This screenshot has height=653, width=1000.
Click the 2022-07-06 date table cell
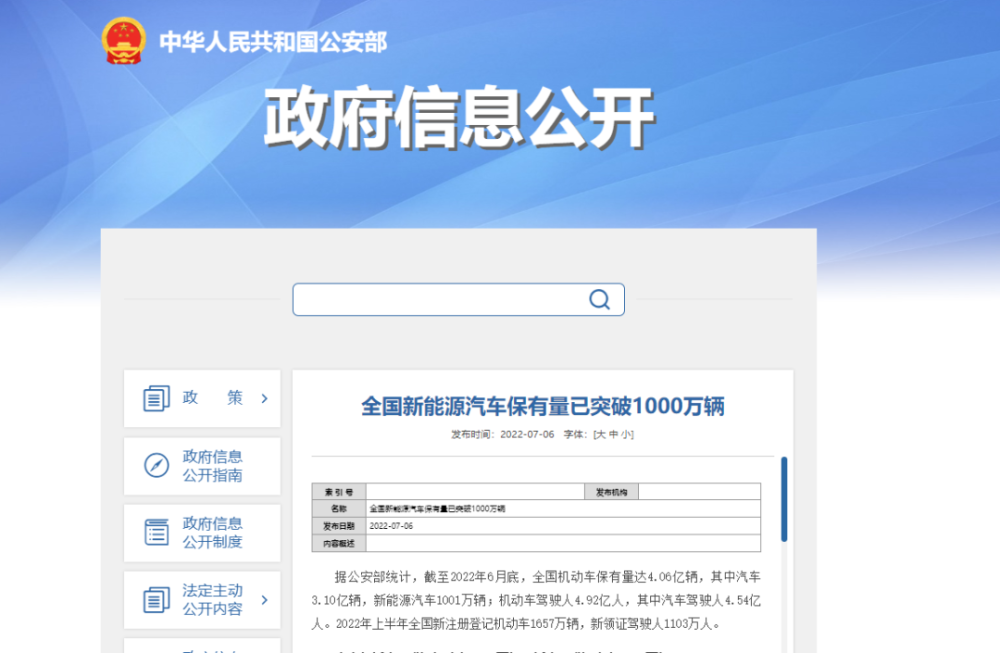point(563,526)
